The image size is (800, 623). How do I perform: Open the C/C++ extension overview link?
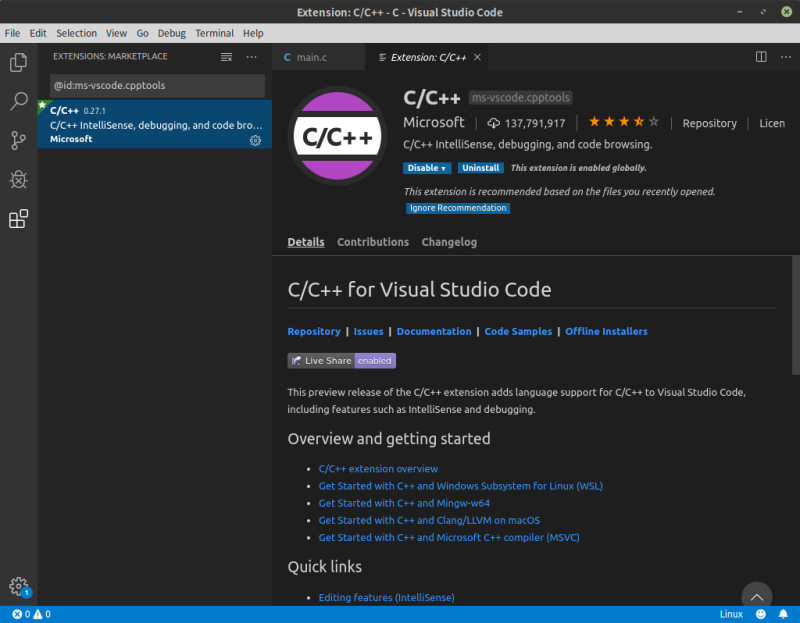click(x=378, y=469)
